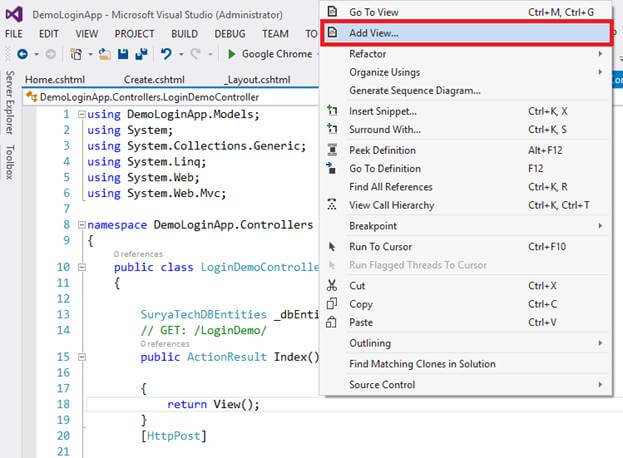
Task: Click the Go To Definition menu icon
Action: 331,168
